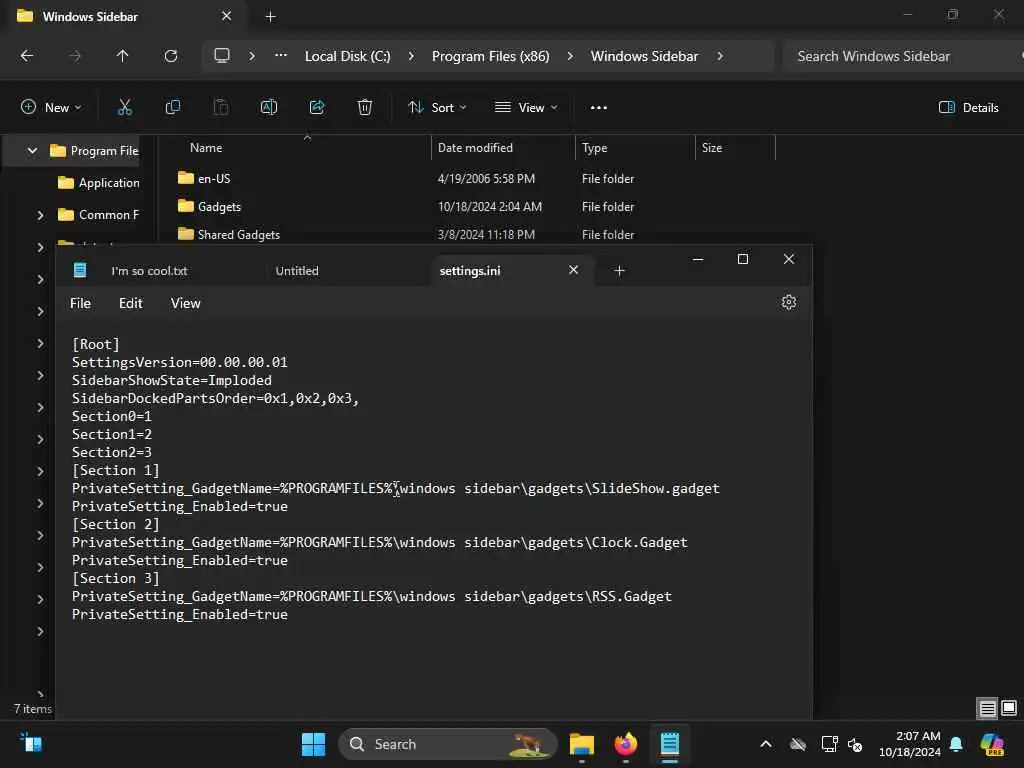Go up one folder level in Explorer
Viewport: 1024px width, 768px height.
coord(122,56)
